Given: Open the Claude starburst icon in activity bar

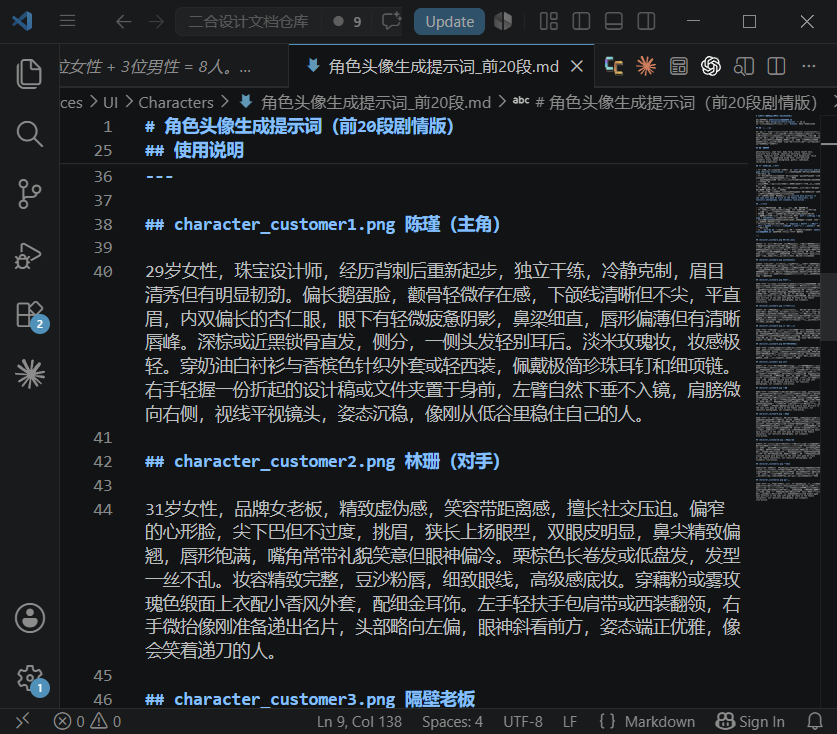Looking at the screenshot, I should 29,373.
